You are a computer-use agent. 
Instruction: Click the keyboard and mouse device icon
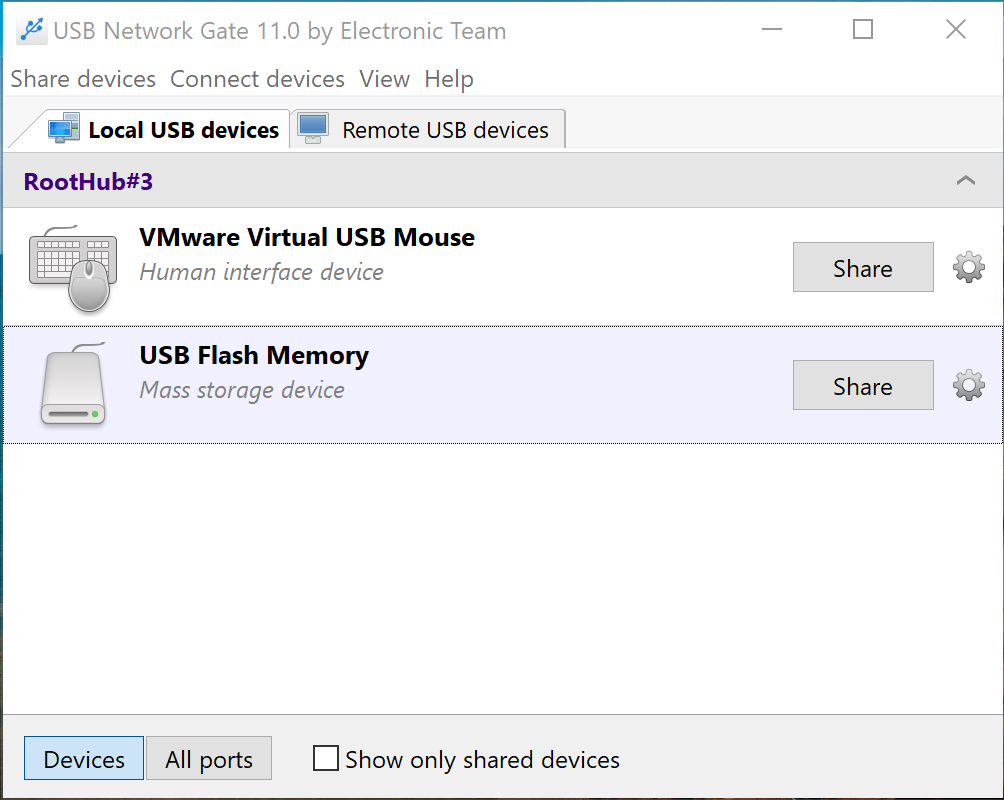click(72, 268)
